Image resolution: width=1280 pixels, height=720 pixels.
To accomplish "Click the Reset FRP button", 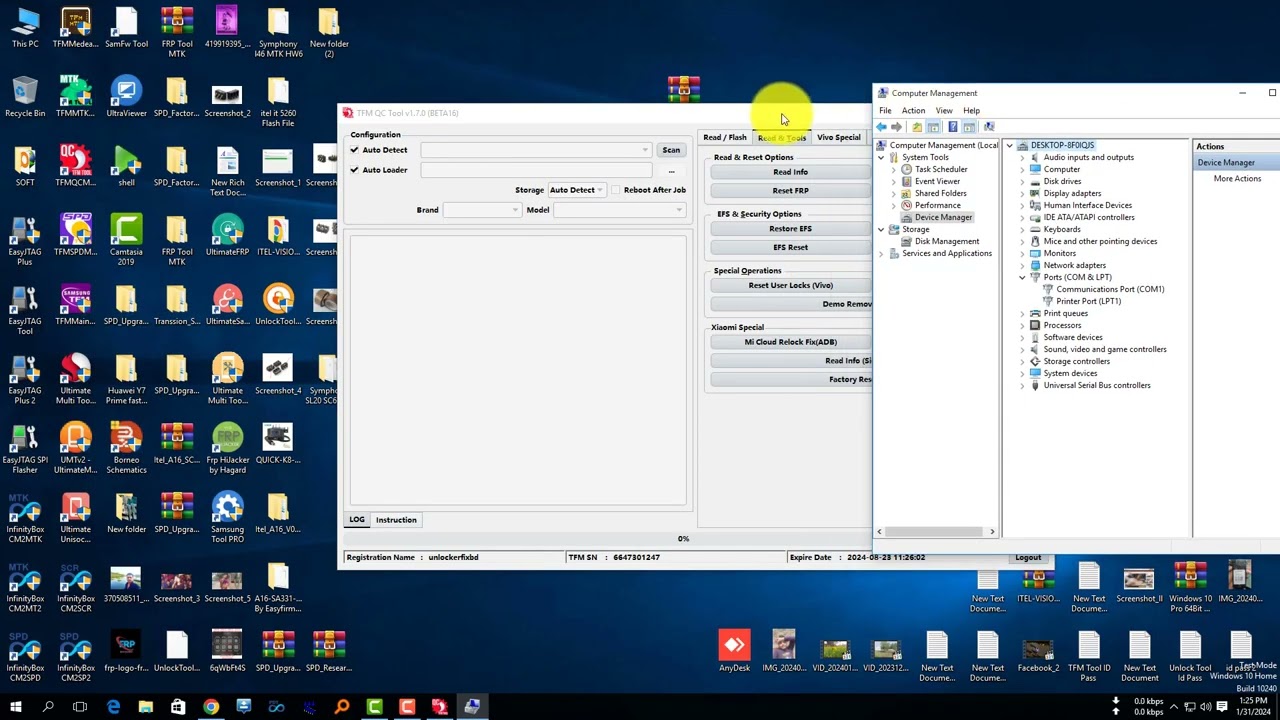I will pyautogui.click(x=790, y=190).
